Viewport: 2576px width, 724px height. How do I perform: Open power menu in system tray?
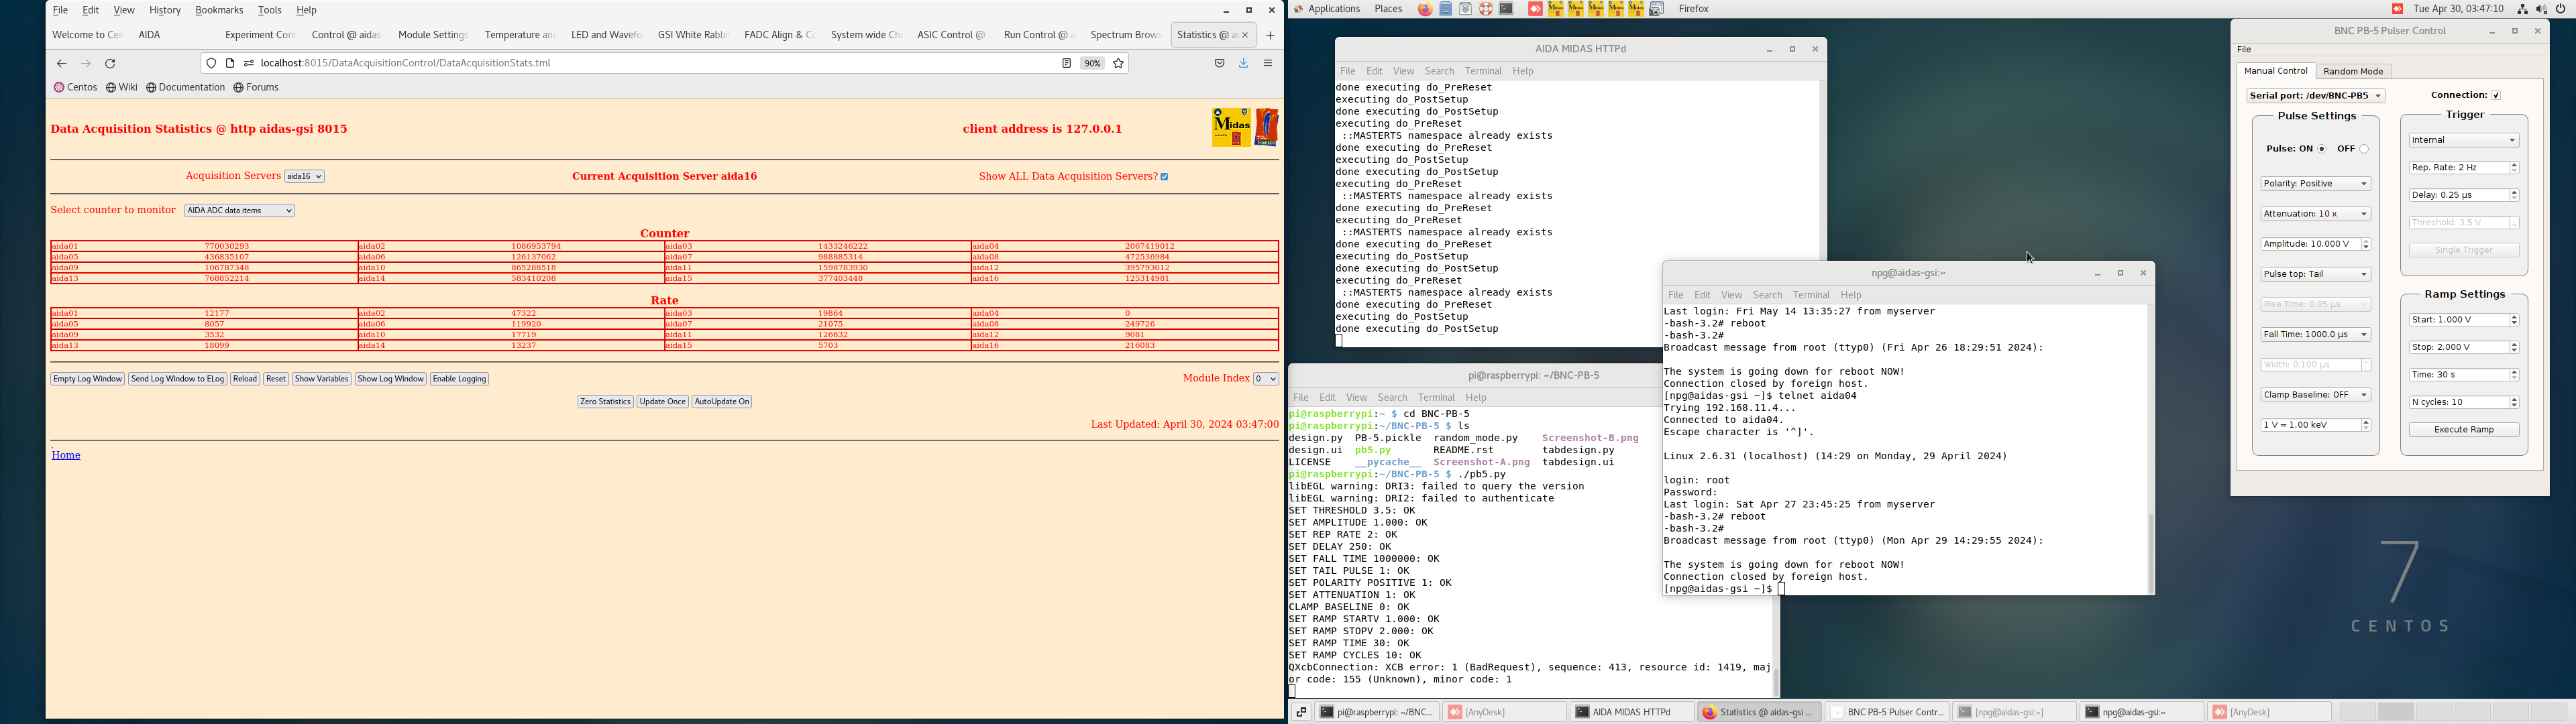pos(2561,9)
